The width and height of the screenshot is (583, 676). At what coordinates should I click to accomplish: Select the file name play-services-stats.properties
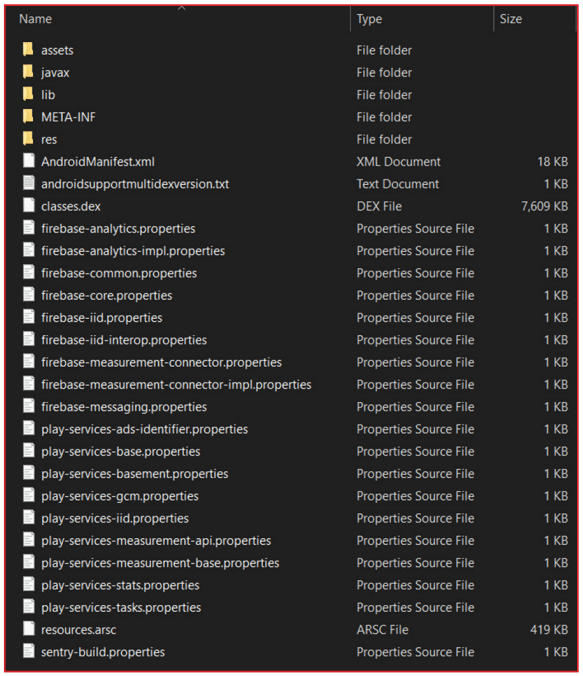click(120, 585)
